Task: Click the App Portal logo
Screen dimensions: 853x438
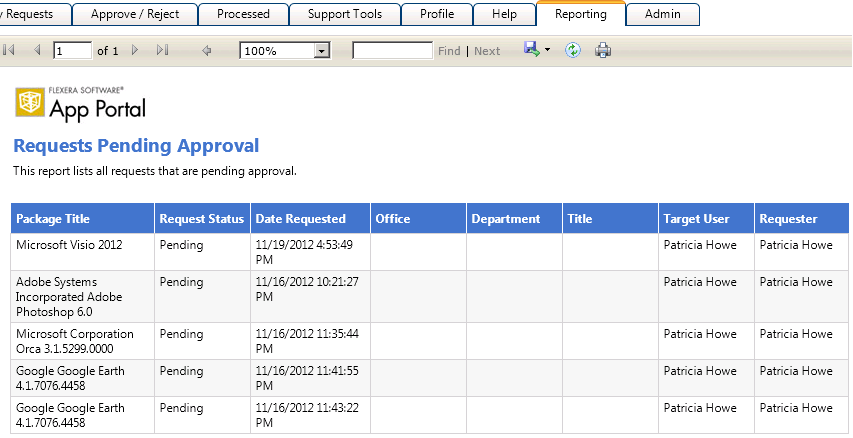Action: tap(81, 102)
